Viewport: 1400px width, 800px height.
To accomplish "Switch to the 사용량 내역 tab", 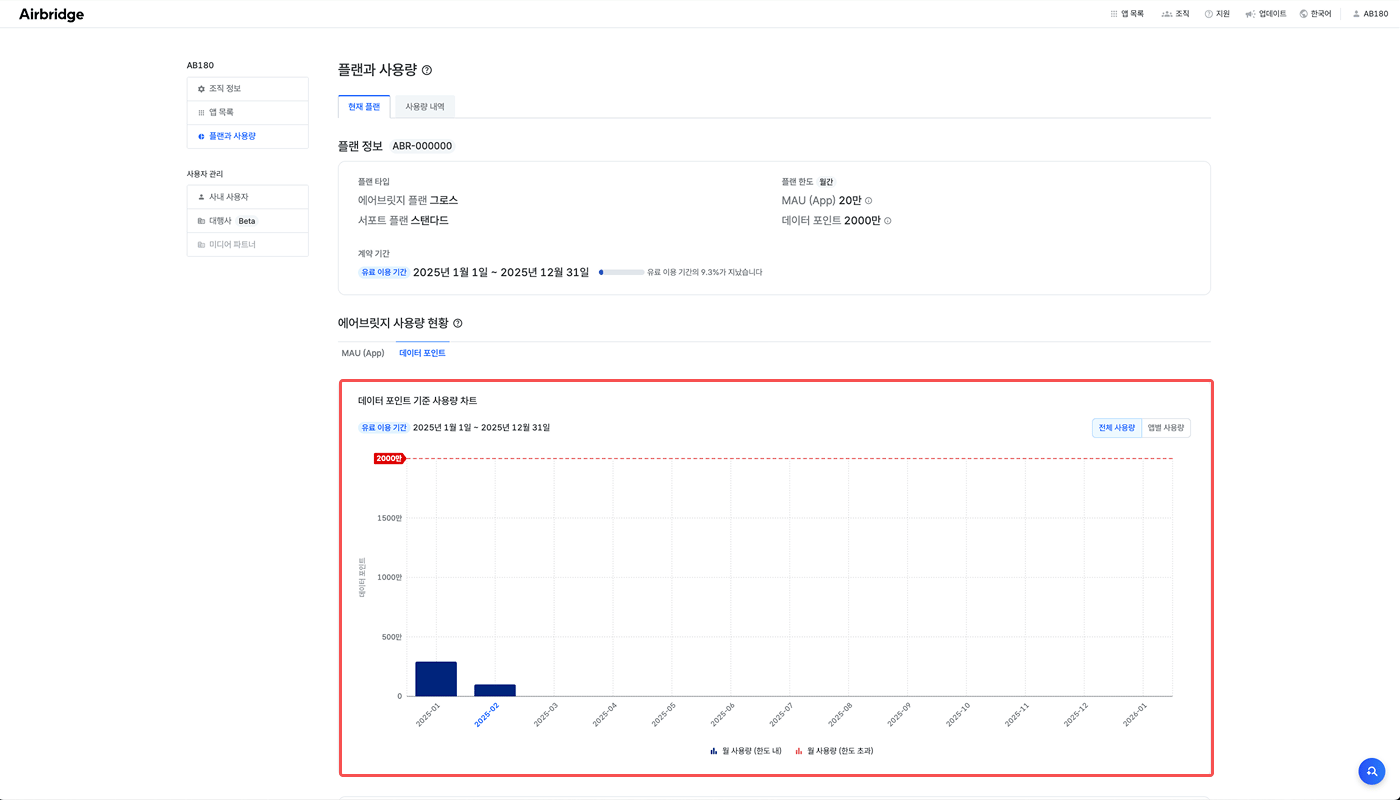I will coord(425,106).
